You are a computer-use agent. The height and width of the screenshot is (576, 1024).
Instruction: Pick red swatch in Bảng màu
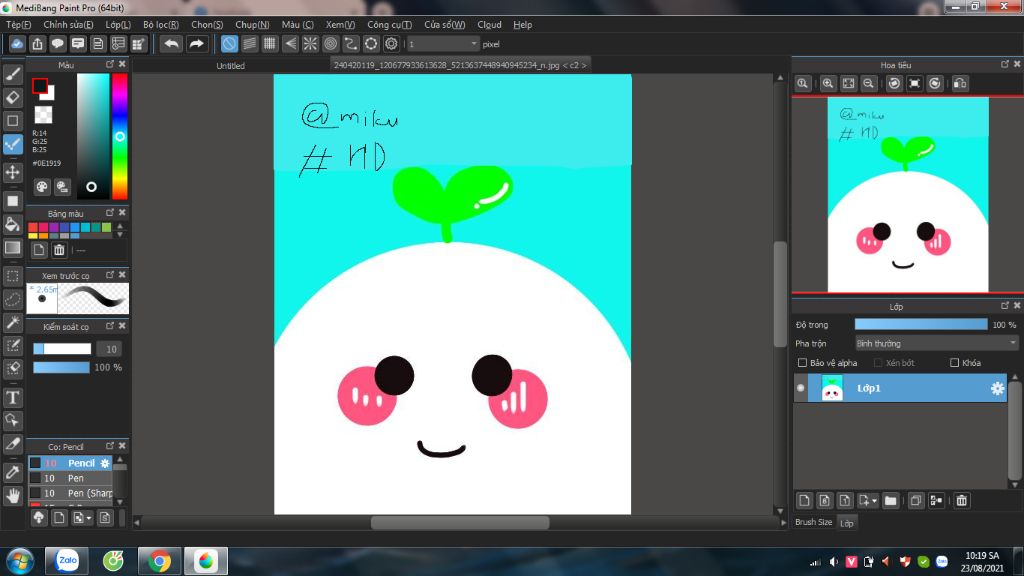click(x=33, y=227)
